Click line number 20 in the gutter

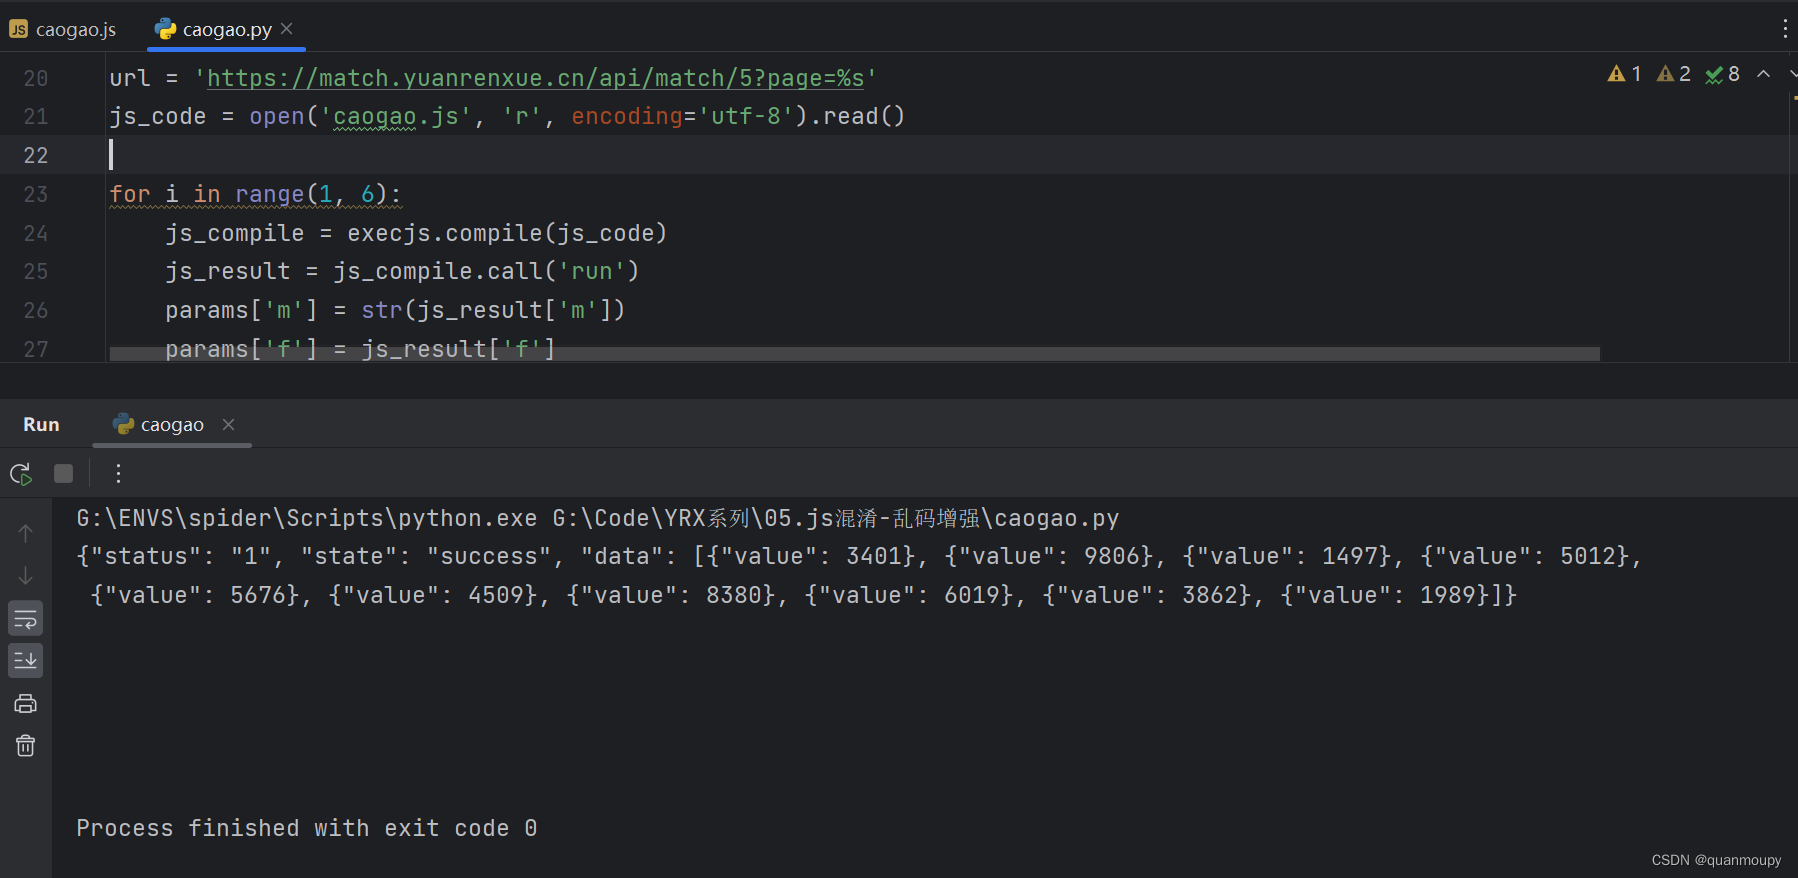[x=36, y=78]
